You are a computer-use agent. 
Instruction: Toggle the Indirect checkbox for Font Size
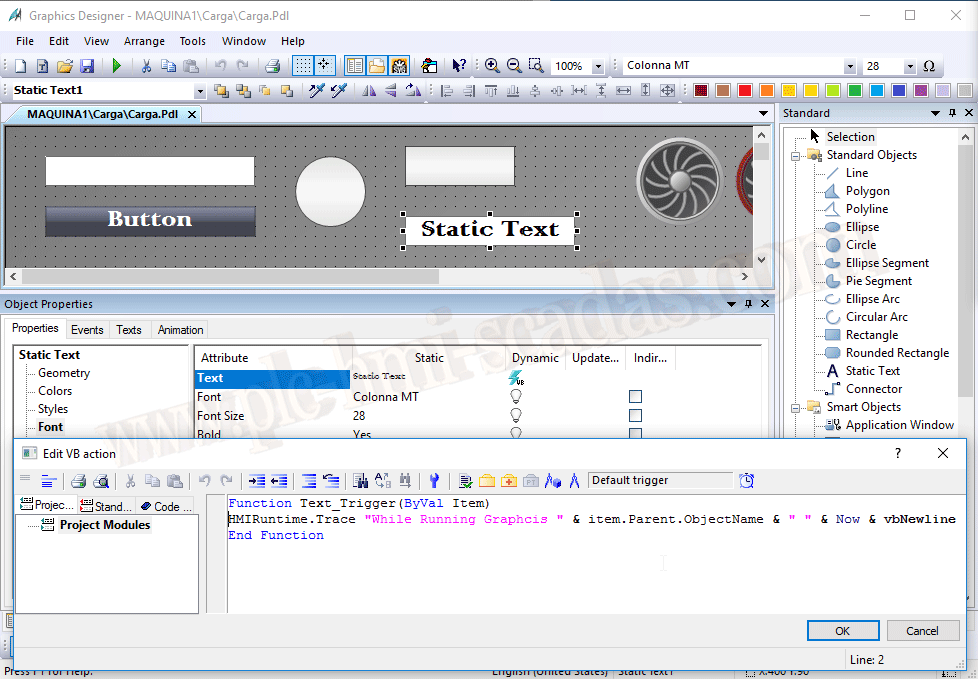[635, 416]
